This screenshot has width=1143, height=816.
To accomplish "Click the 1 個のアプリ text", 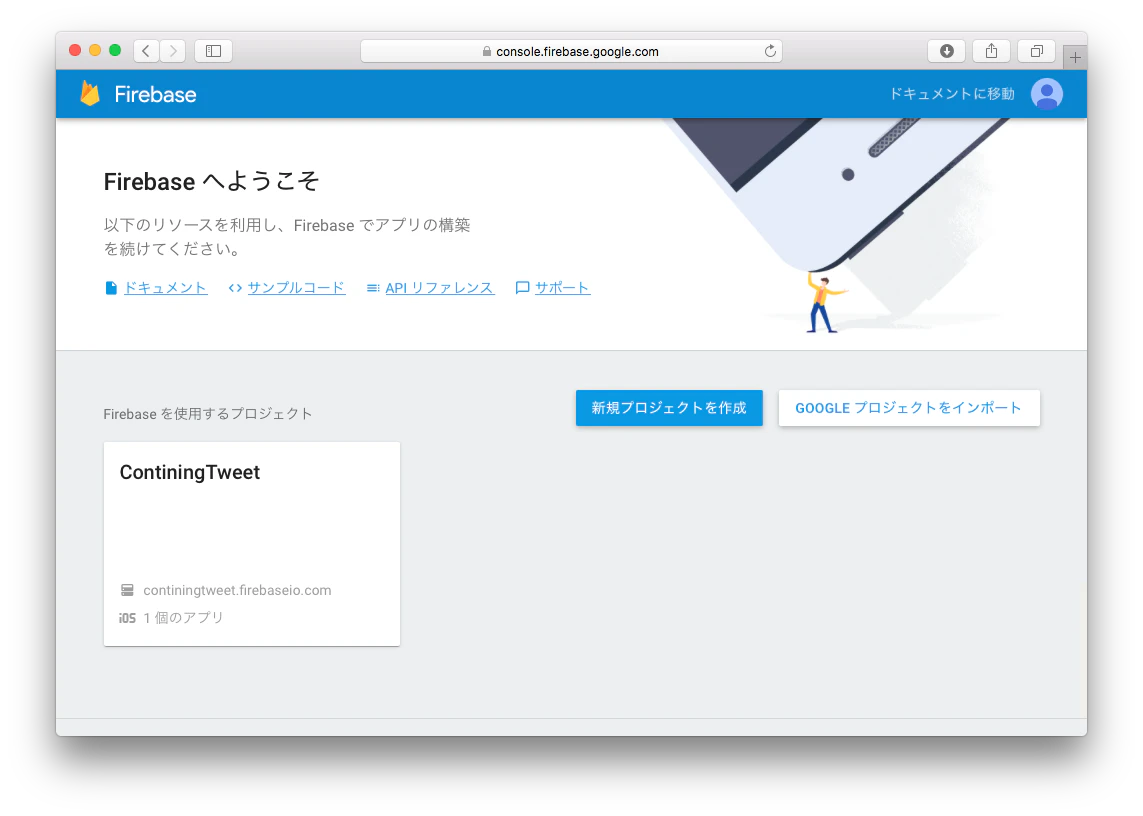I will tap(183, 618).
